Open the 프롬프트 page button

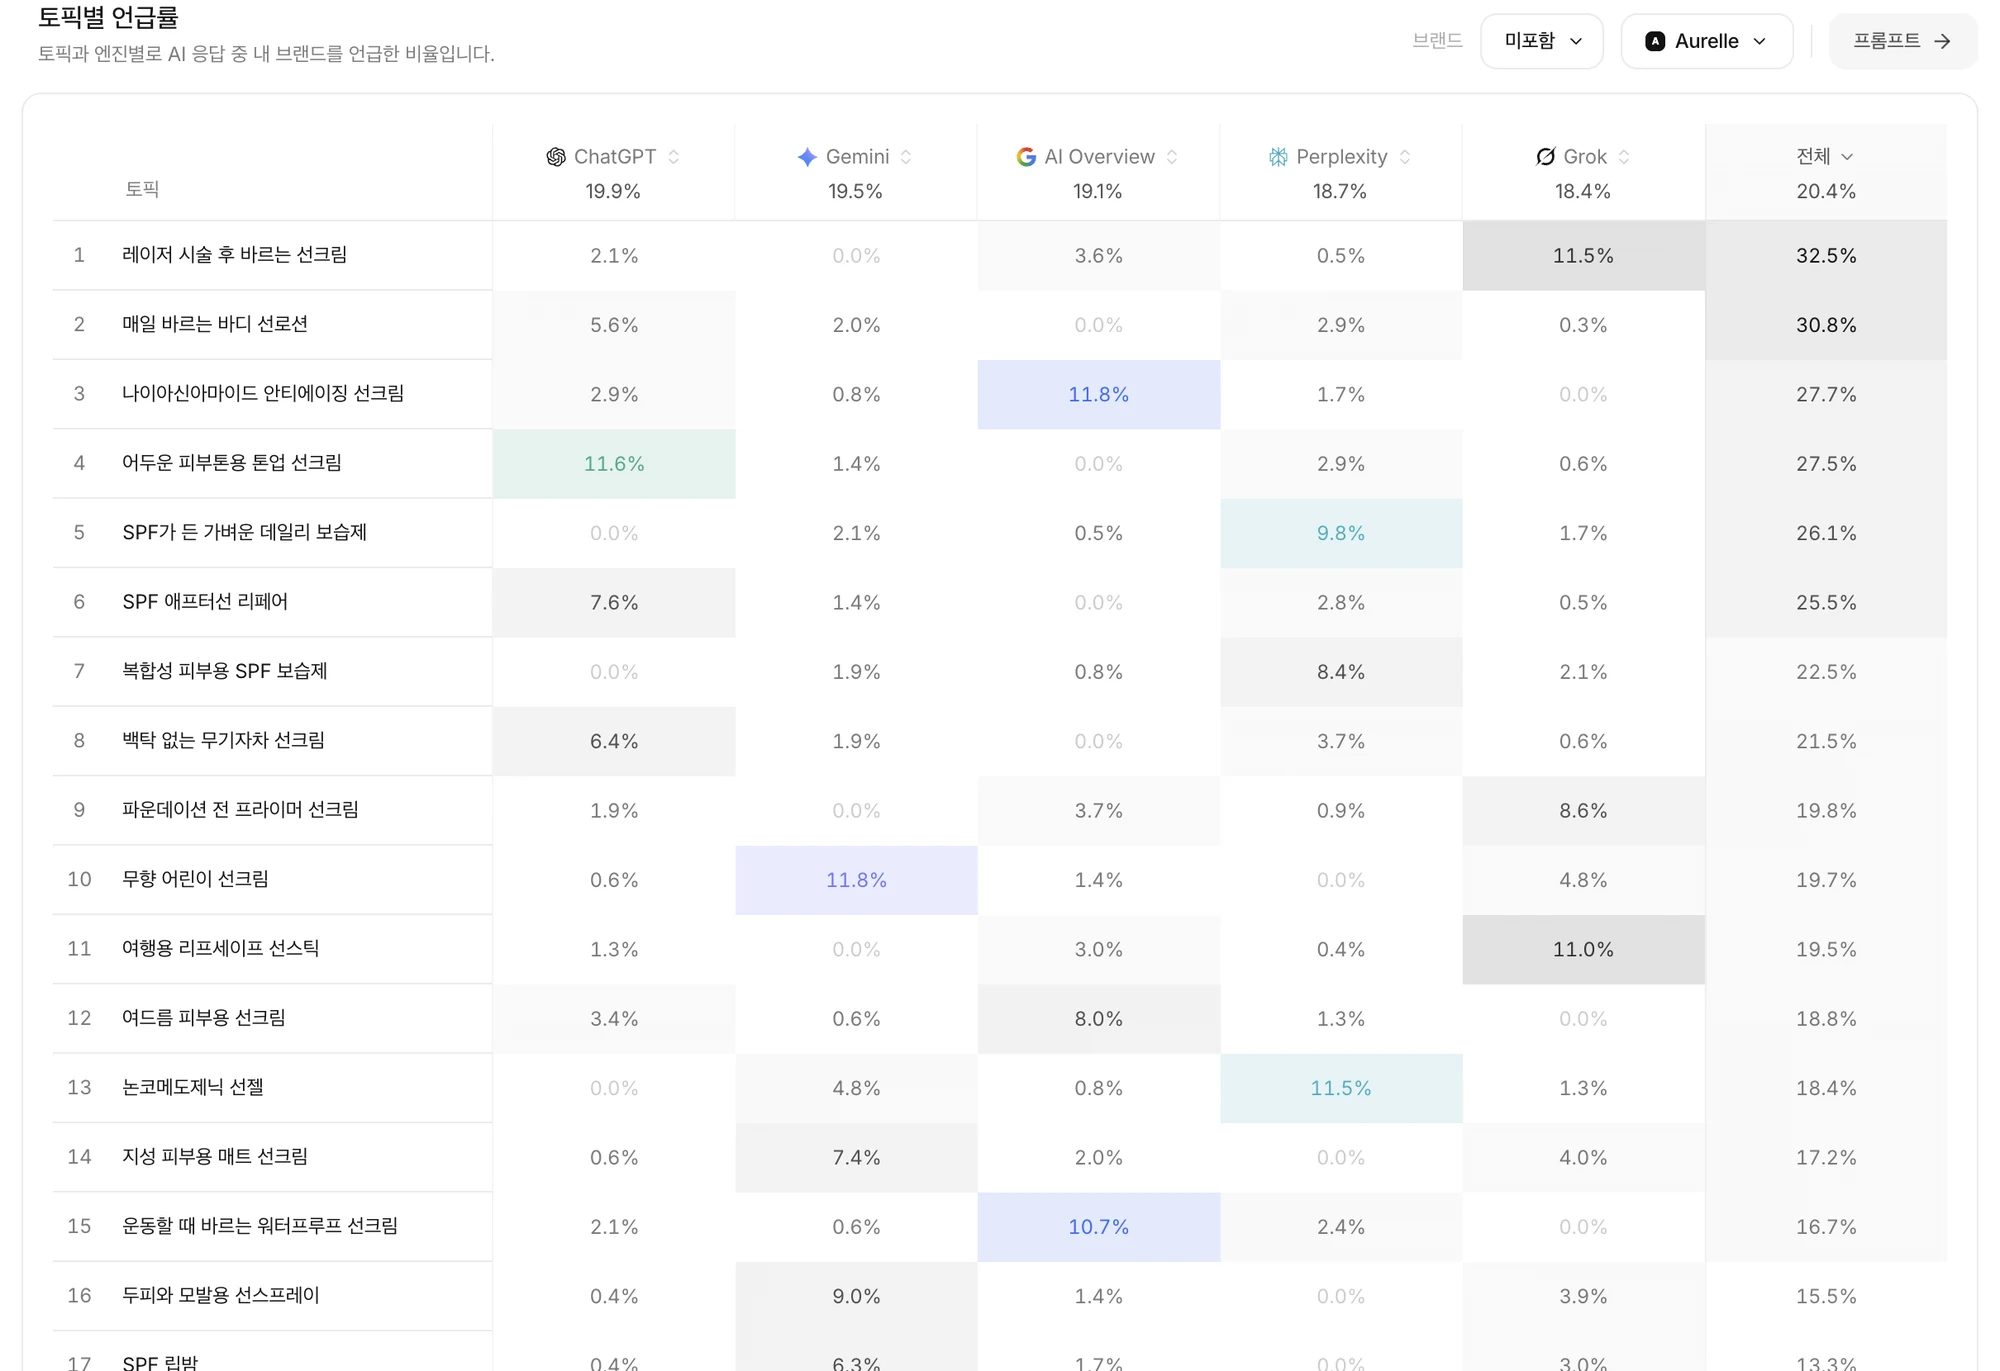pyautogui.click(x=1902, y=41)
